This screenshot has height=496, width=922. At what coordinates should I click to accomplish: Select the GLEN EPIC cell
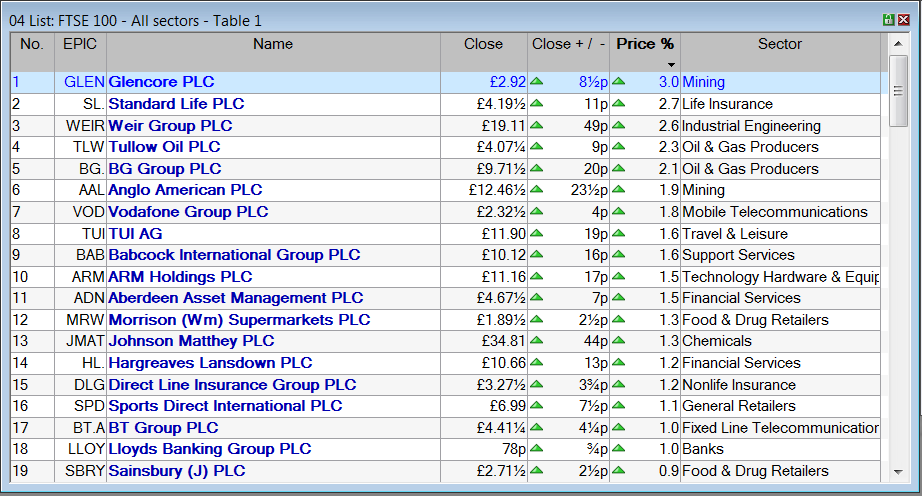[81, 82]
